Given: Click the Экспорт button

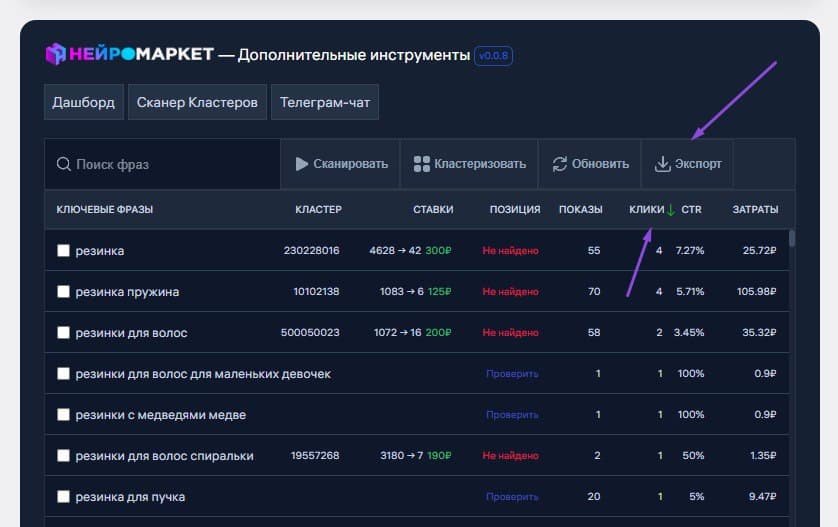Looking at the screenshot, I should point(687,164).
